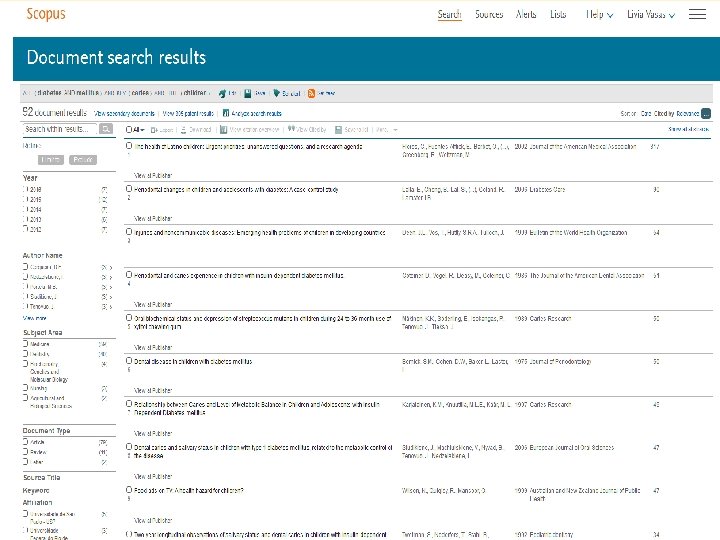Expand the Source Title filter section

[42, 478]
